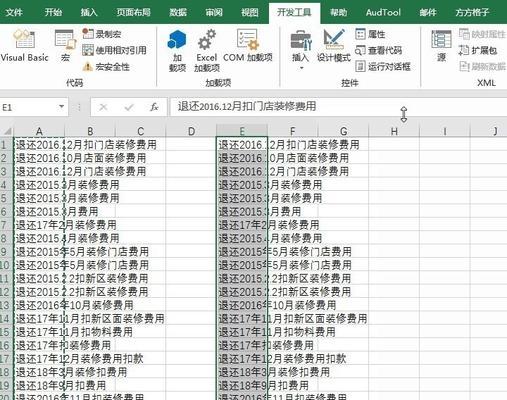Click 扩展包 expansion packs
This screenshot has width=507, height=400.
pos(478,50)
